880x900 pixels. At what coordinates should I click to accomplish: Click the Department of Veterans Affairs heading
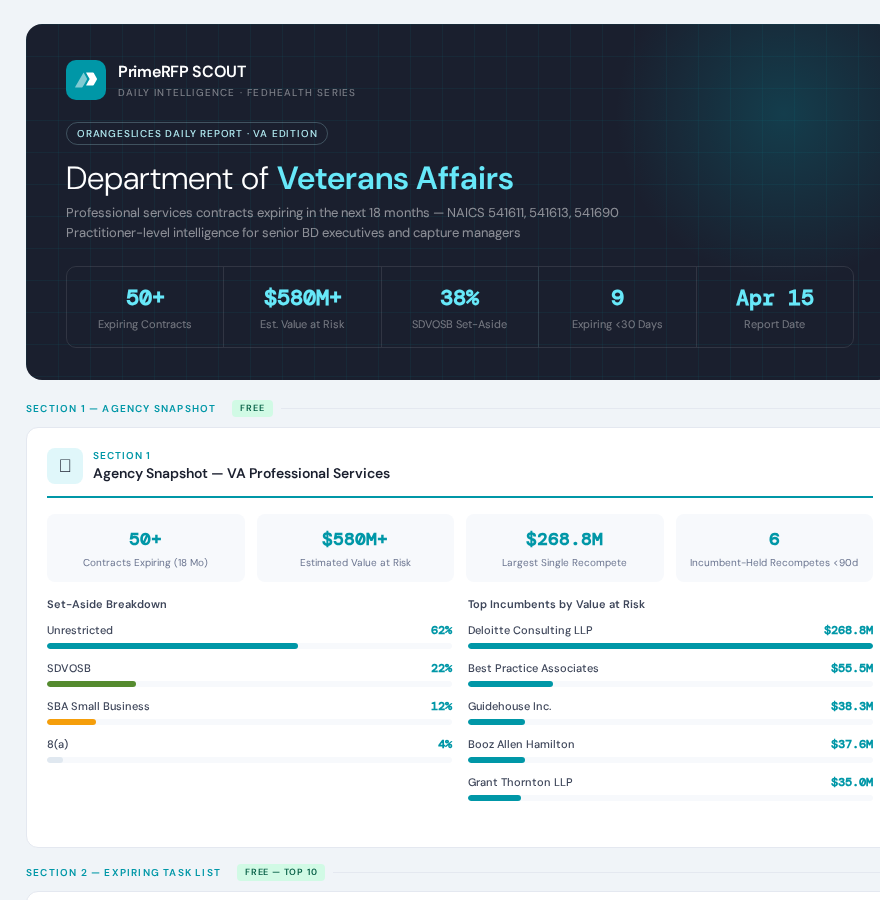(x=289, y=178)
